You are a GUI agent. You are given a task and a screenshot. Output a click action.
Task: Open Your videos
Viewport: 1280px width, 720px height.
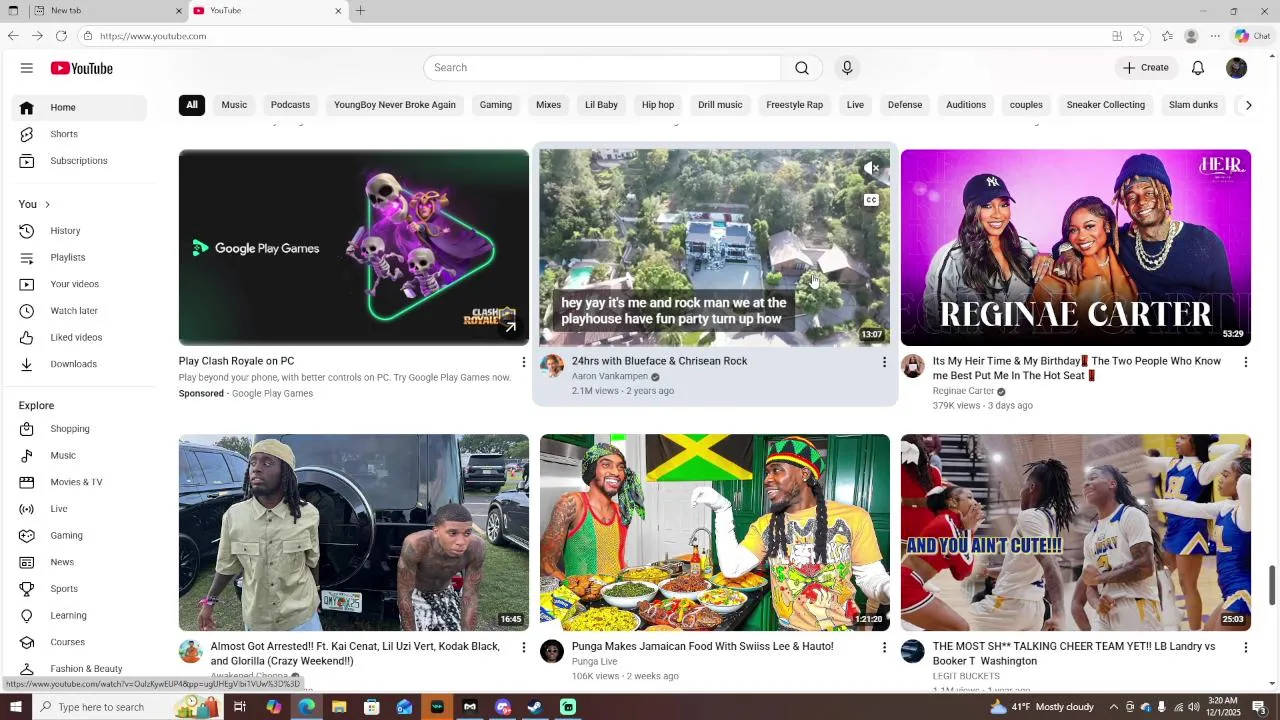tap(75, 284)
